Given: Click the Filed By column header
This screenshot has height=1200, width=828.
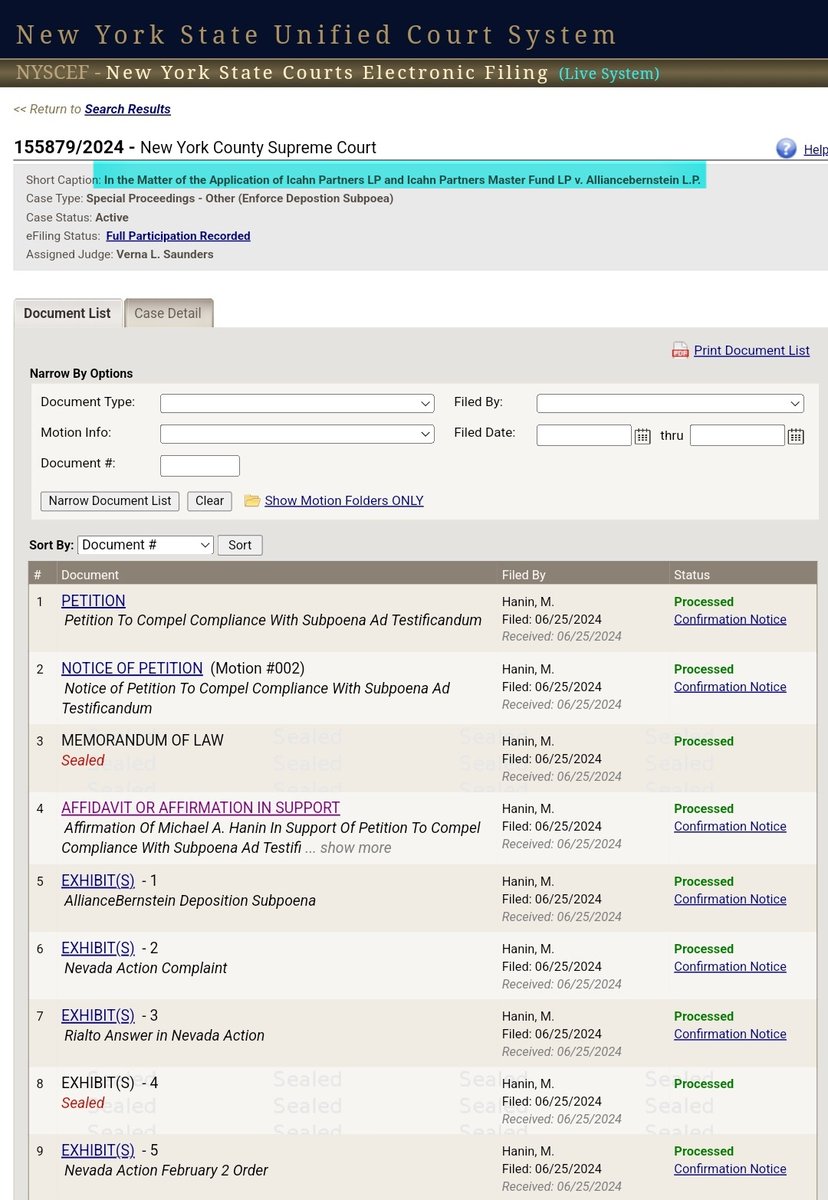Looking at the screenshot, I should [524, 575].
